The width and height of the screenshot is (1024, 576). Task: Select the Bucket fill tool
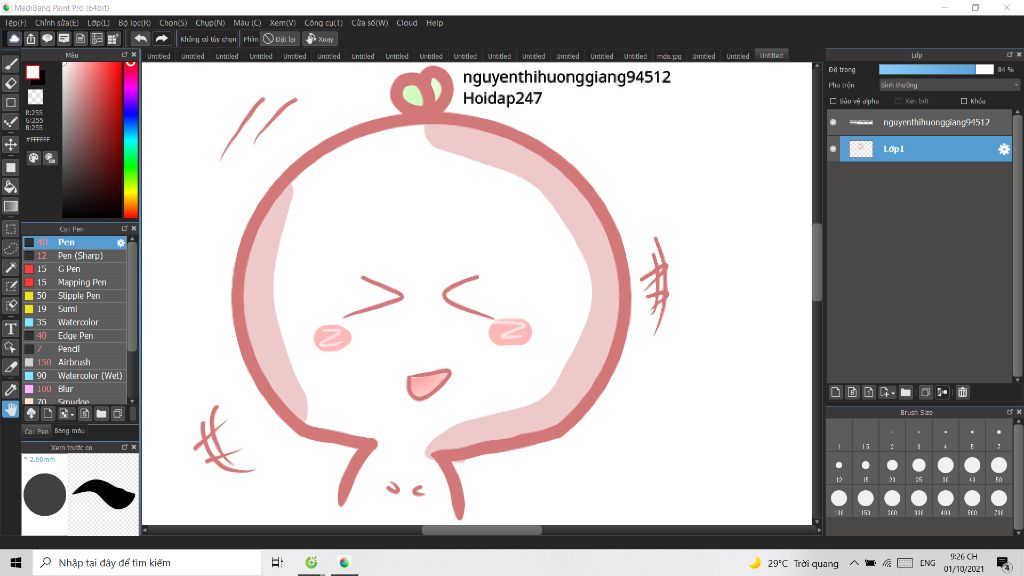11,187
